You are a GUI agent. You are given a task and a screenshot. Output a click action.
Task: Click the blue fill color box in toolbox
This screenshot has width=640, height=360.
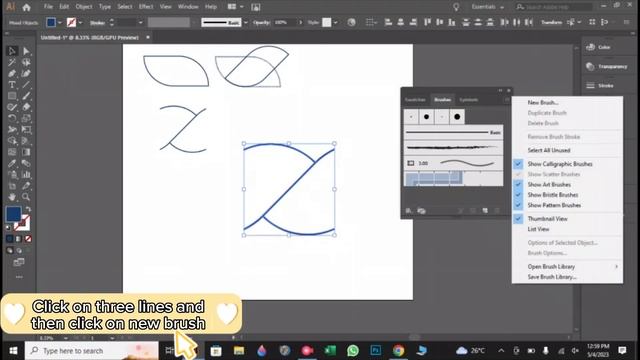(13, 214)
